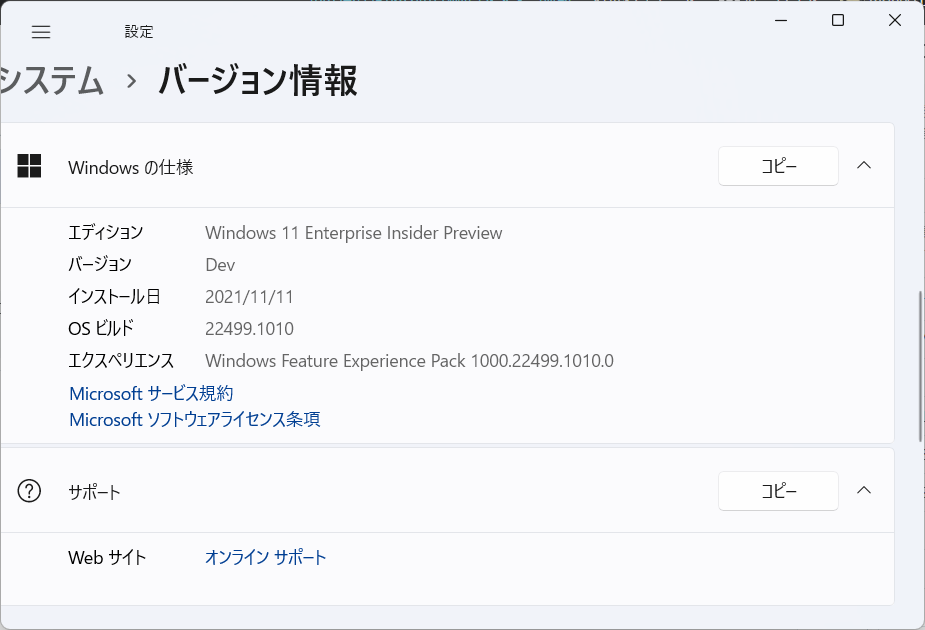925x630 pixels.
Task: Select the version value Dev
Action: [220, 265]
